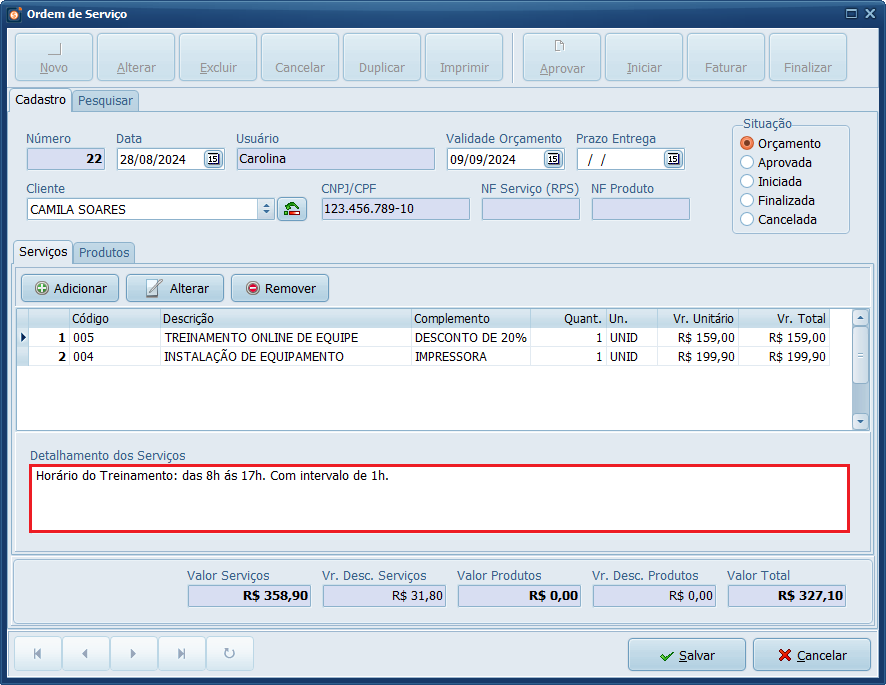Open the Data field calendar picker
Viewport: 886px width, 685px height.
coord(213,159)
